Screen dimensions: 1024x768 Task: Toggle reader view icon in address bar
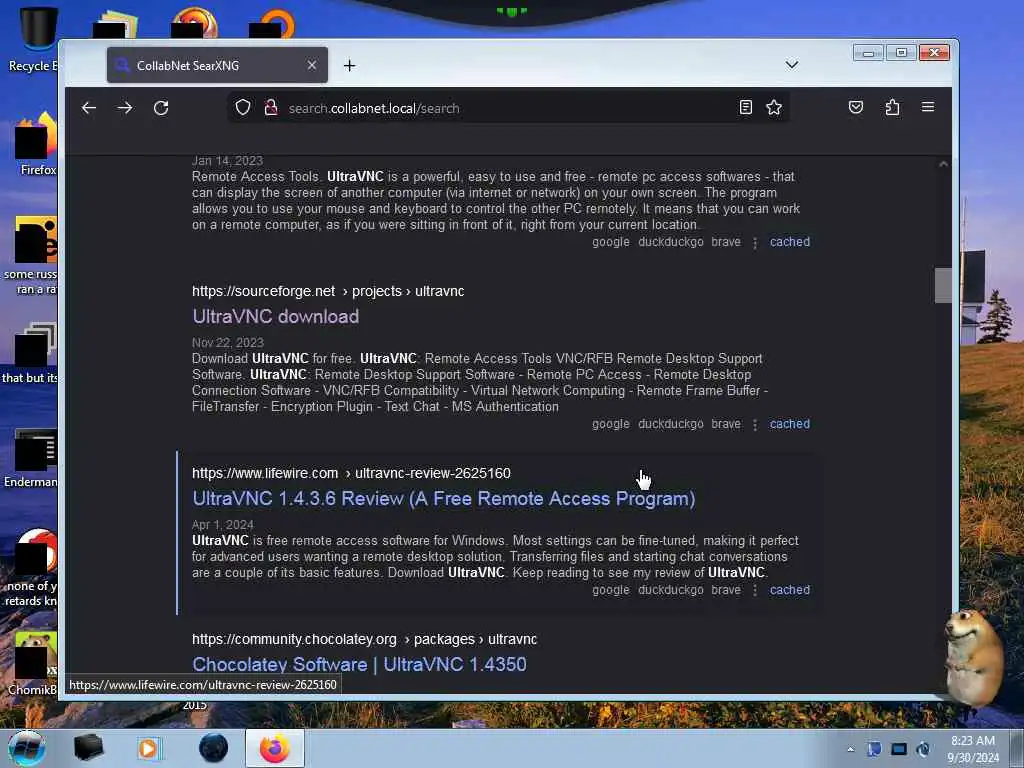click(746, 108)
